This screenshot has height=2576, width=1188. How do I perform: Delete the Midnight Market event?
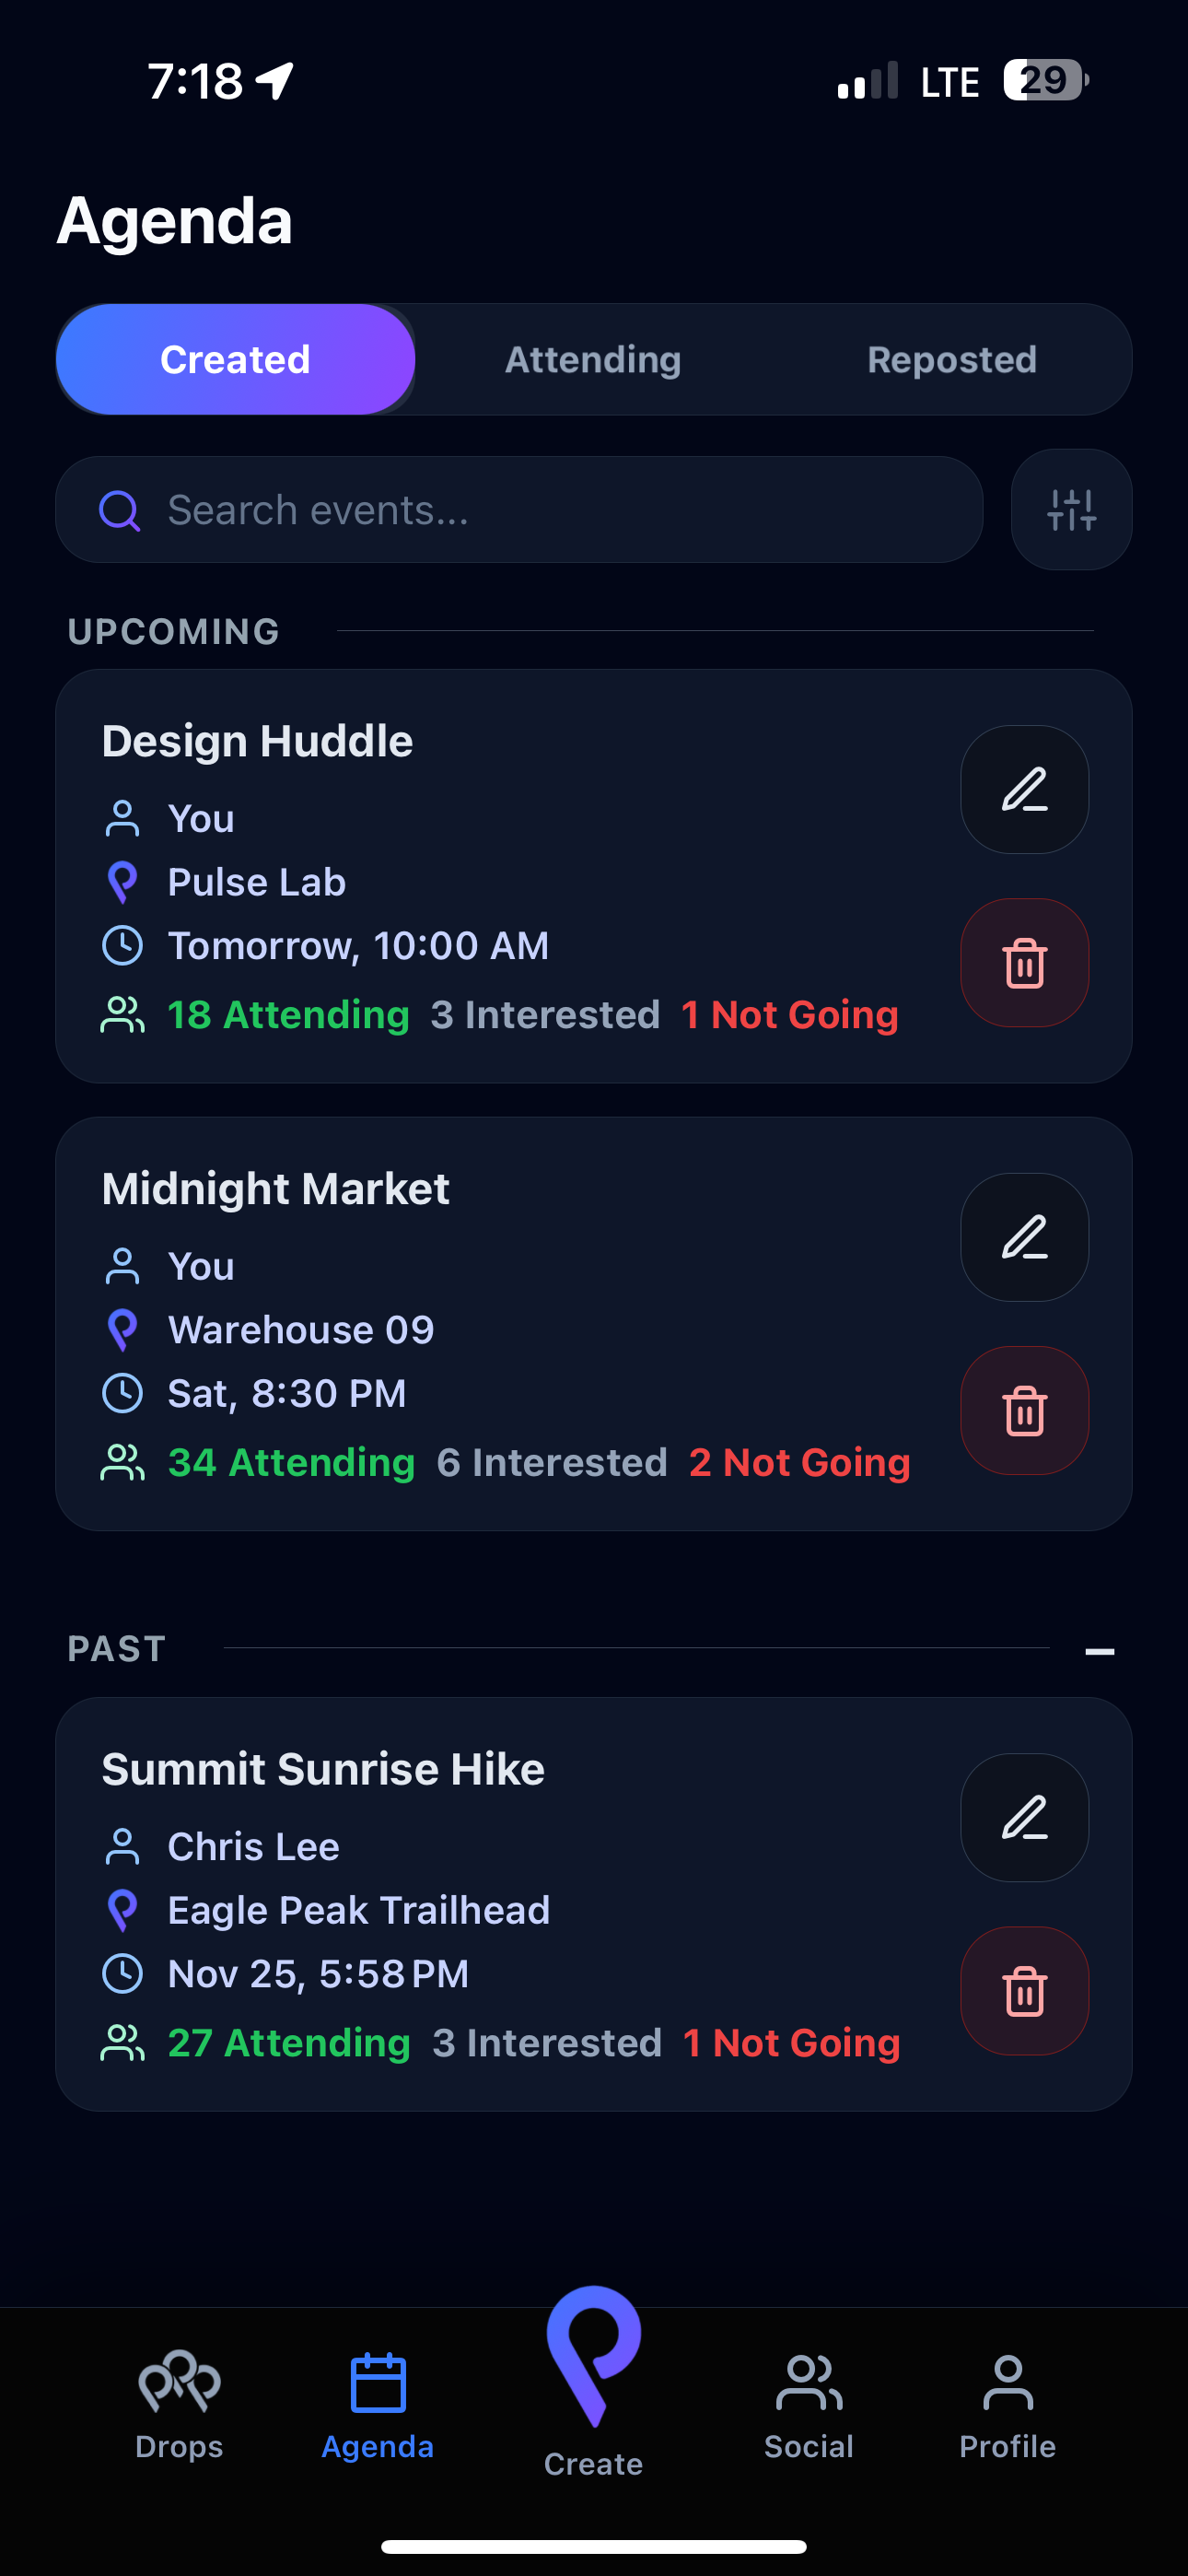pyautogui.click(x=1024, y=1411)
